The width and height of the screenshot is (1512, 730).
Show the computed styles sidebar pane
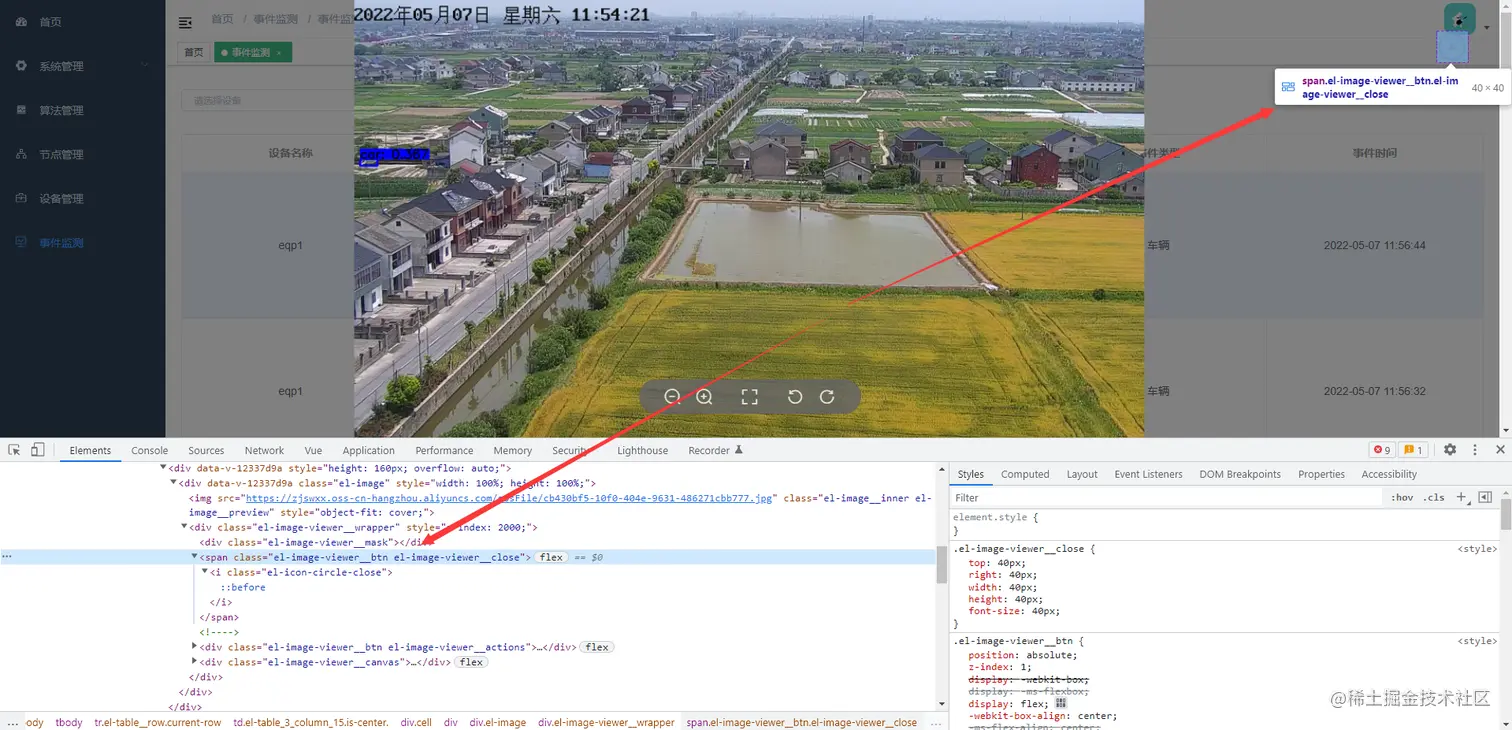tap(1485, 497)
